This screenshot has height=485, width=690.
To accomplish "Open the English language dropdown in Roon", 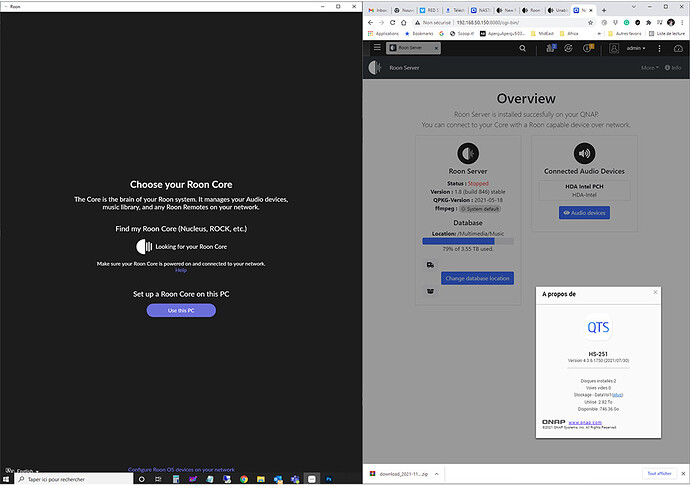I will coord(24,470).
